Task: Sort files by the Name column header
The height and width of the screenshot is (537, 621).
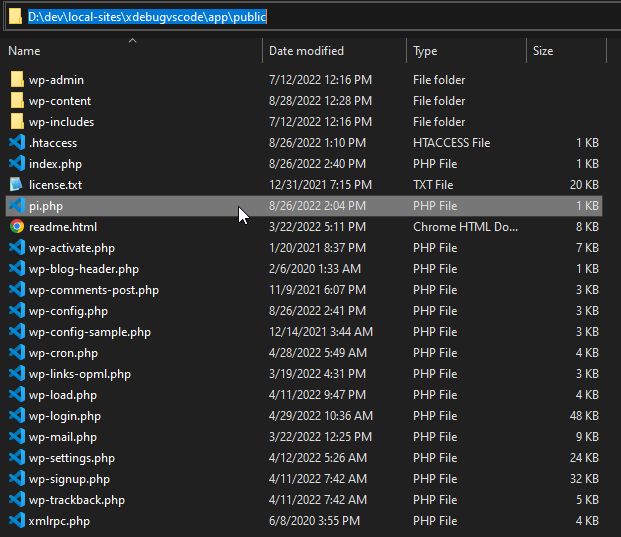Action: click(24, 51)
